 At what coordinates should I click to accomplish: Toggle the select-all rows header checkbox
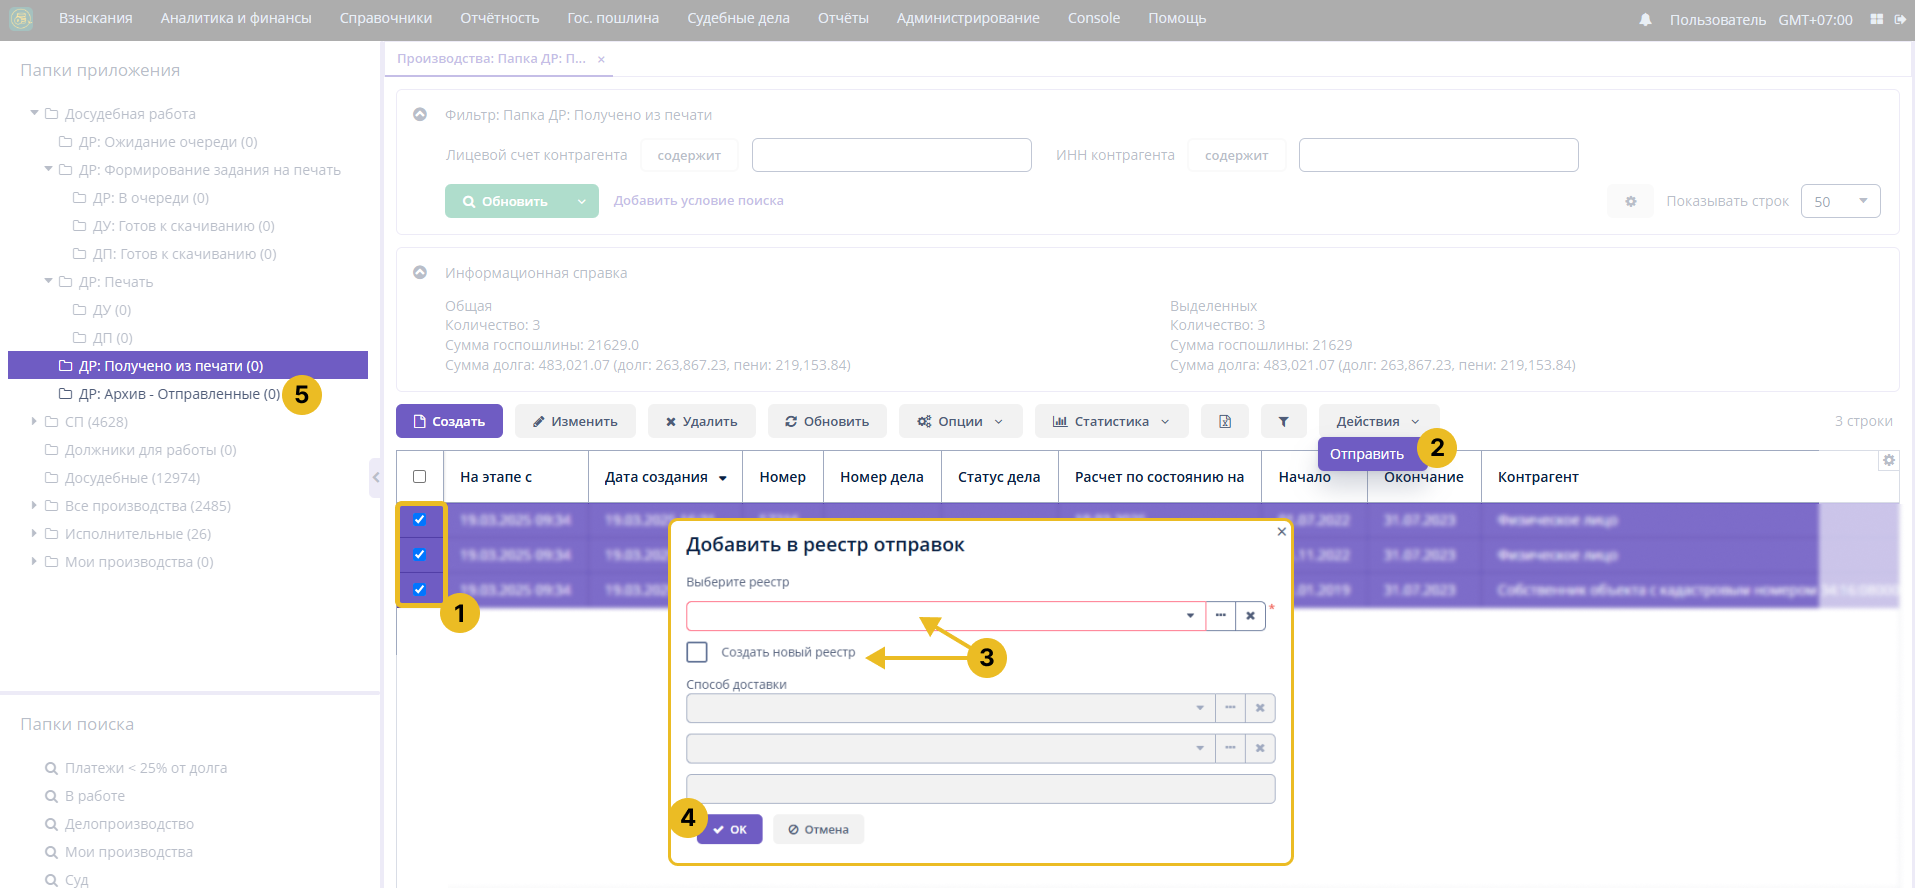click(x=420, y=477)
